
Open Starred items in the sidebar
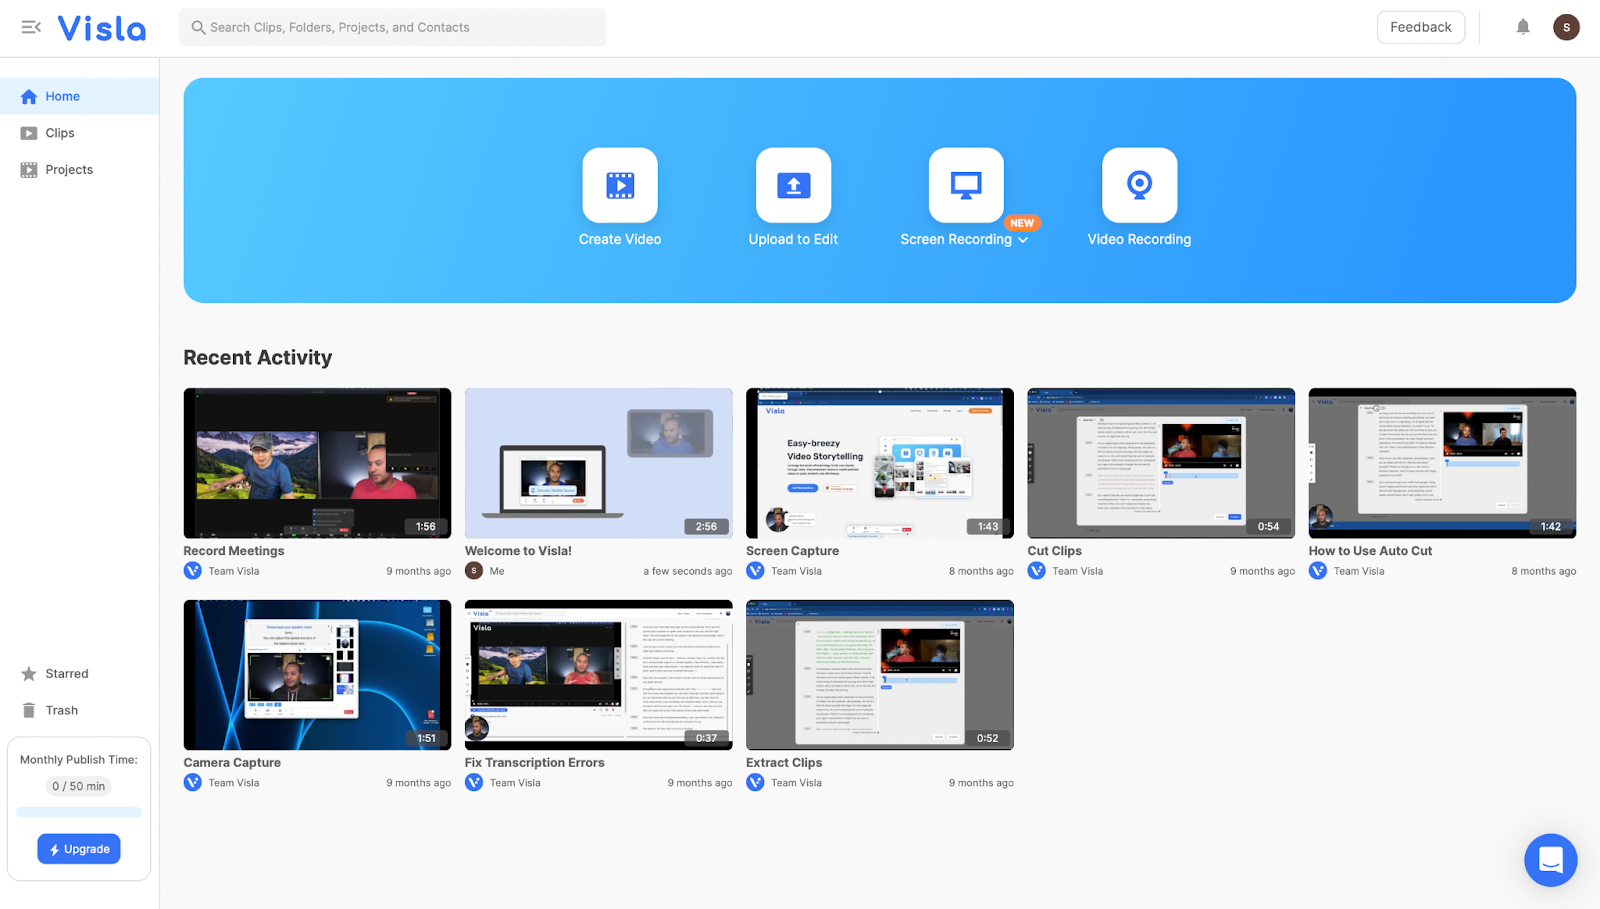(x=80, y=674)
